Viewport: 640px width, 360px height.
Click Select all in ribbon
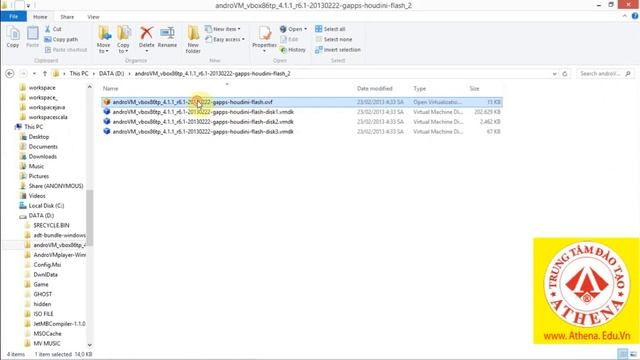[330, 29]
